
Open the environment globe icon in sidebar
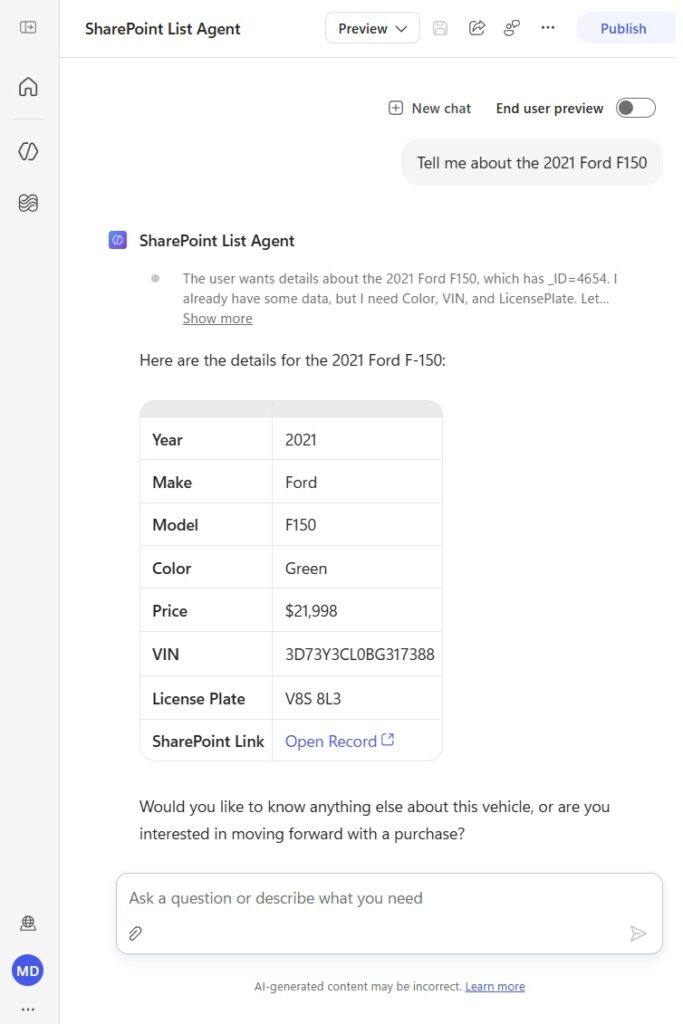pos(28,923)
